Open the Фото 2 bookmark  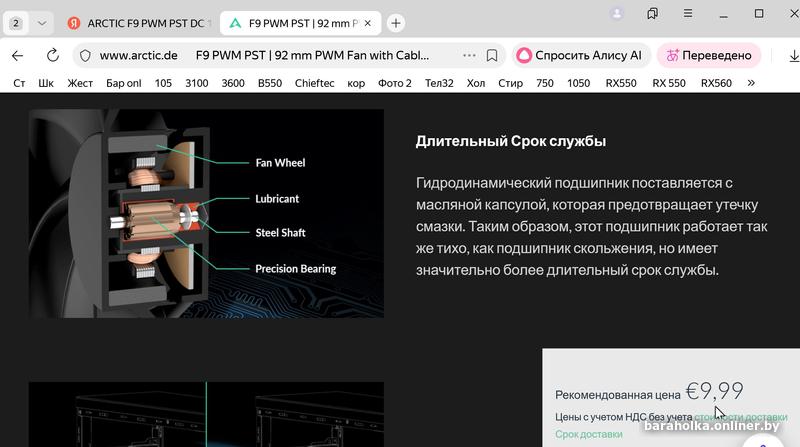[x=394, y=83]
